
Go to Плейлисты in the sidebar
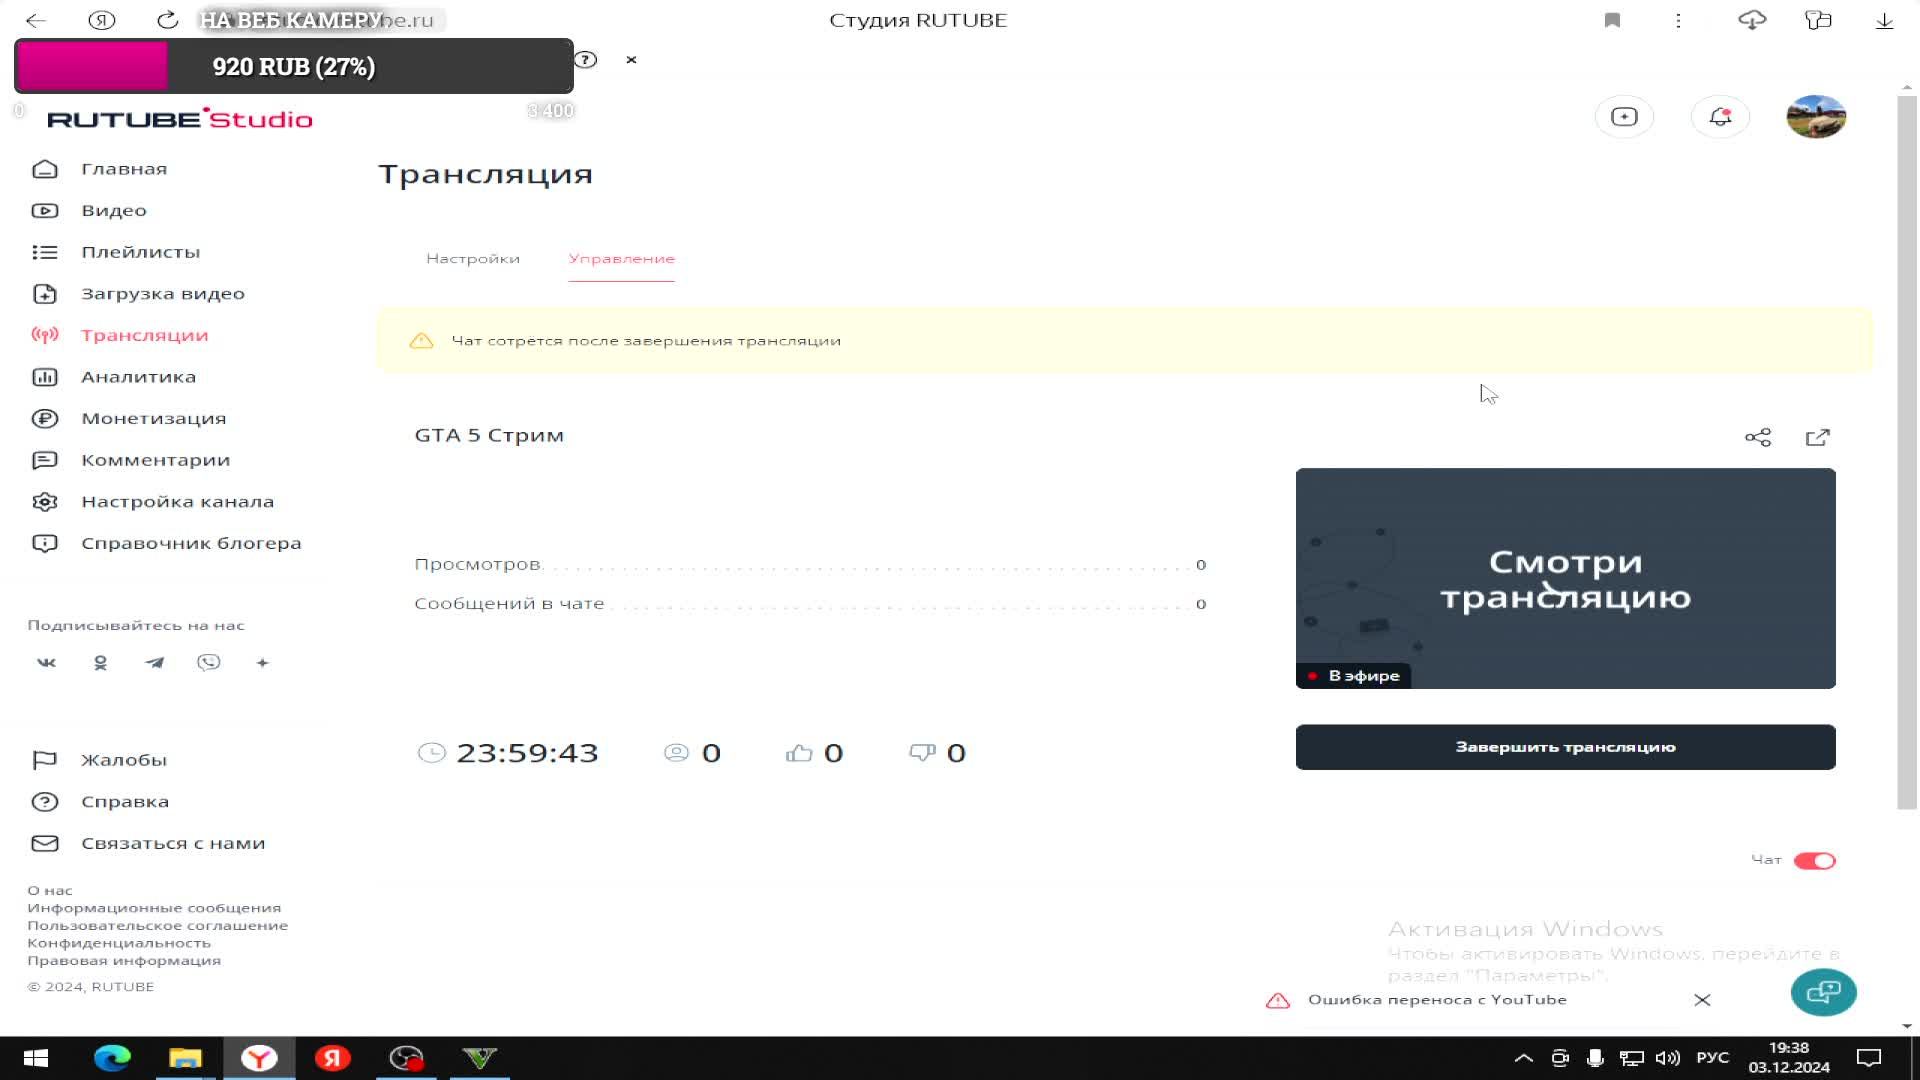tap(116, 252)
